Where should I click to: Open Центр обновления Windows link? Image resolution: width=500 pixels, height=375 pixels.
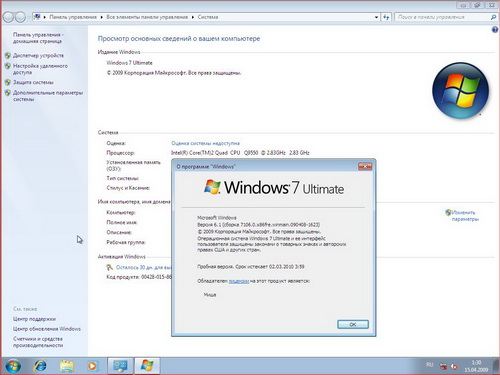coord(47,329)
